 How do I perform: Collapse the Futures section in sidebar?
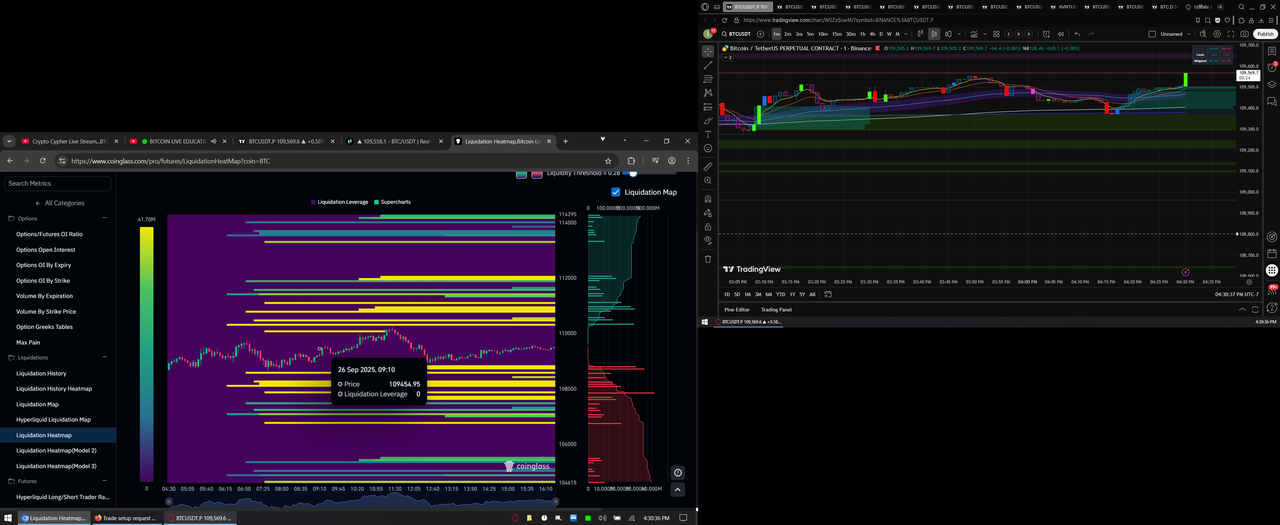coord(104,481)
